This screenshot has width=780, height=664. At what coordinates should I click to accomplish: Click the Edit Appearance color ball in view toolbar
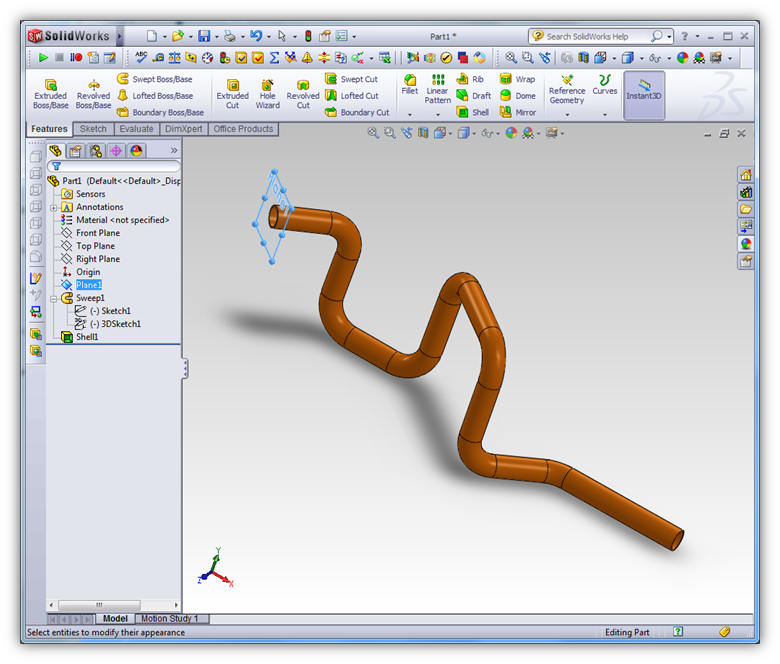coord(511,133)
